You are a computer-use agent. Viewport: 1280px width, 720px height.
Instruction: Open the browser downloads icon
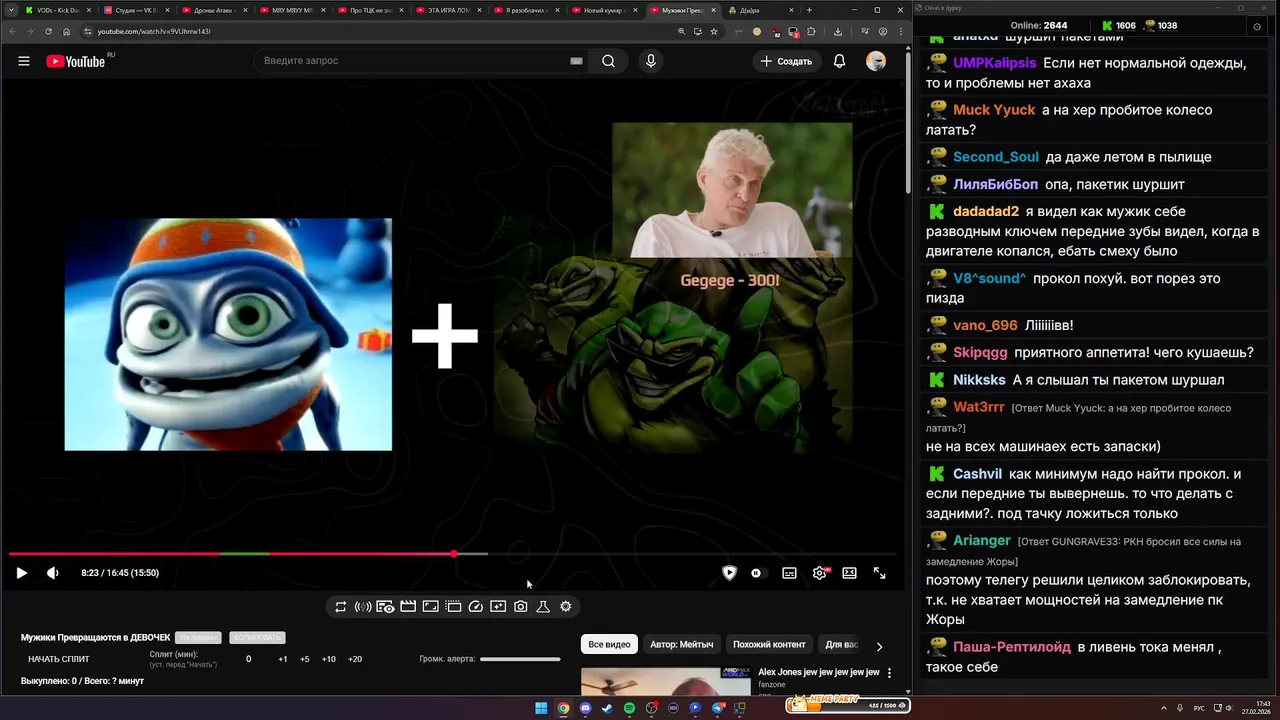pyautogui.click(x=838, y=31)
